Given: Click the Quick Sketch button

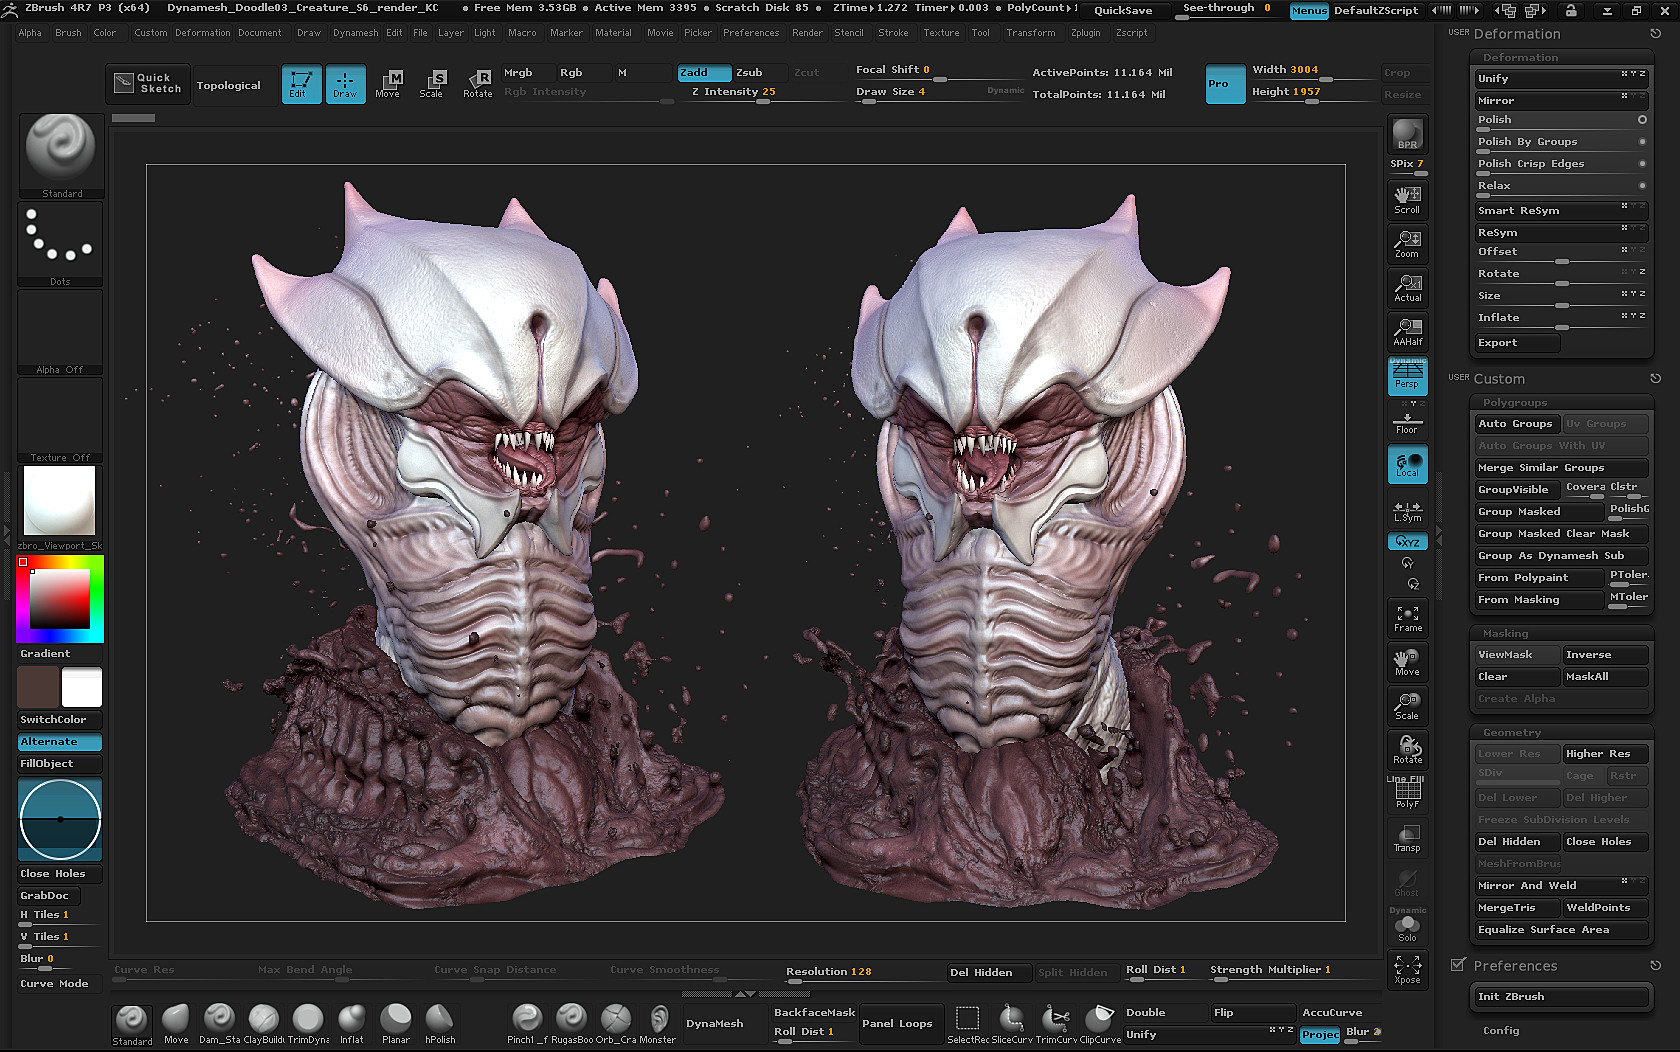Looking at the screenshot, I should click(x=148, y=84).
